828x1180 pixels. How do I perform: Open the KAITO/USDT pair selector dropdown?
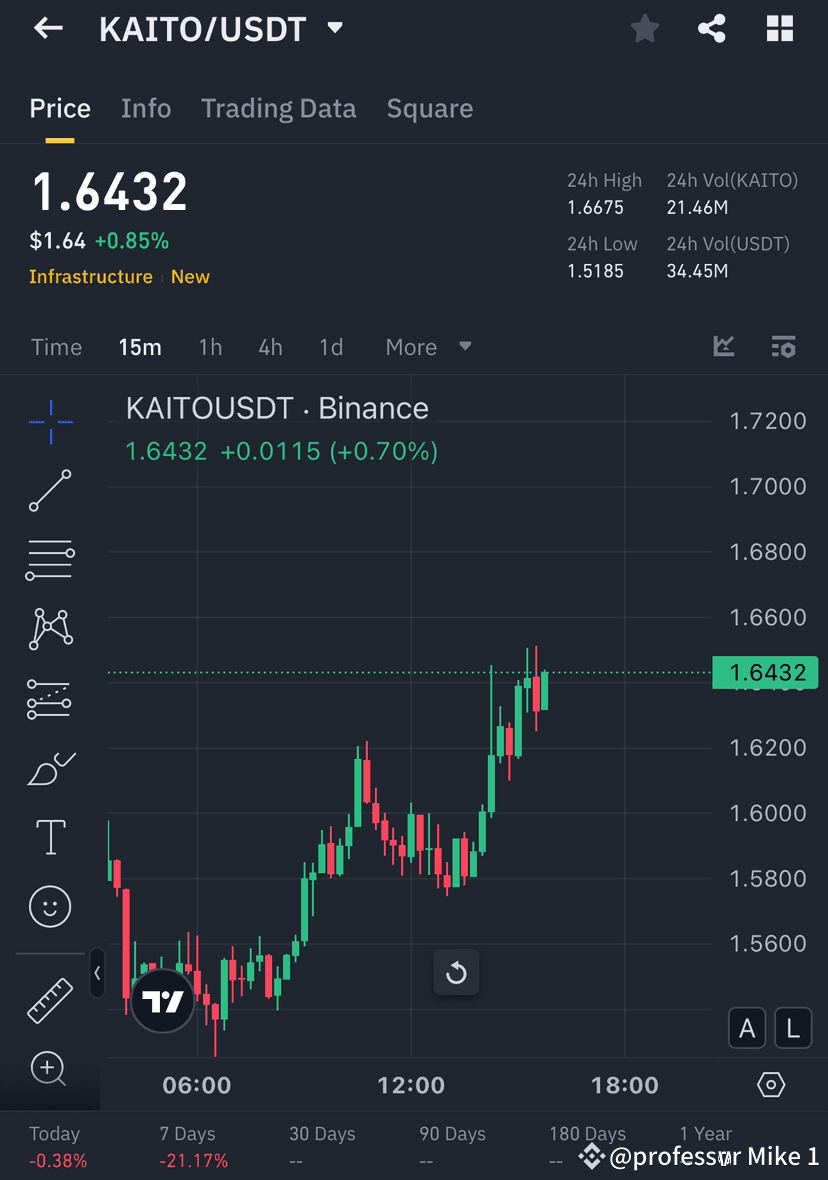[x=335, y=28]
